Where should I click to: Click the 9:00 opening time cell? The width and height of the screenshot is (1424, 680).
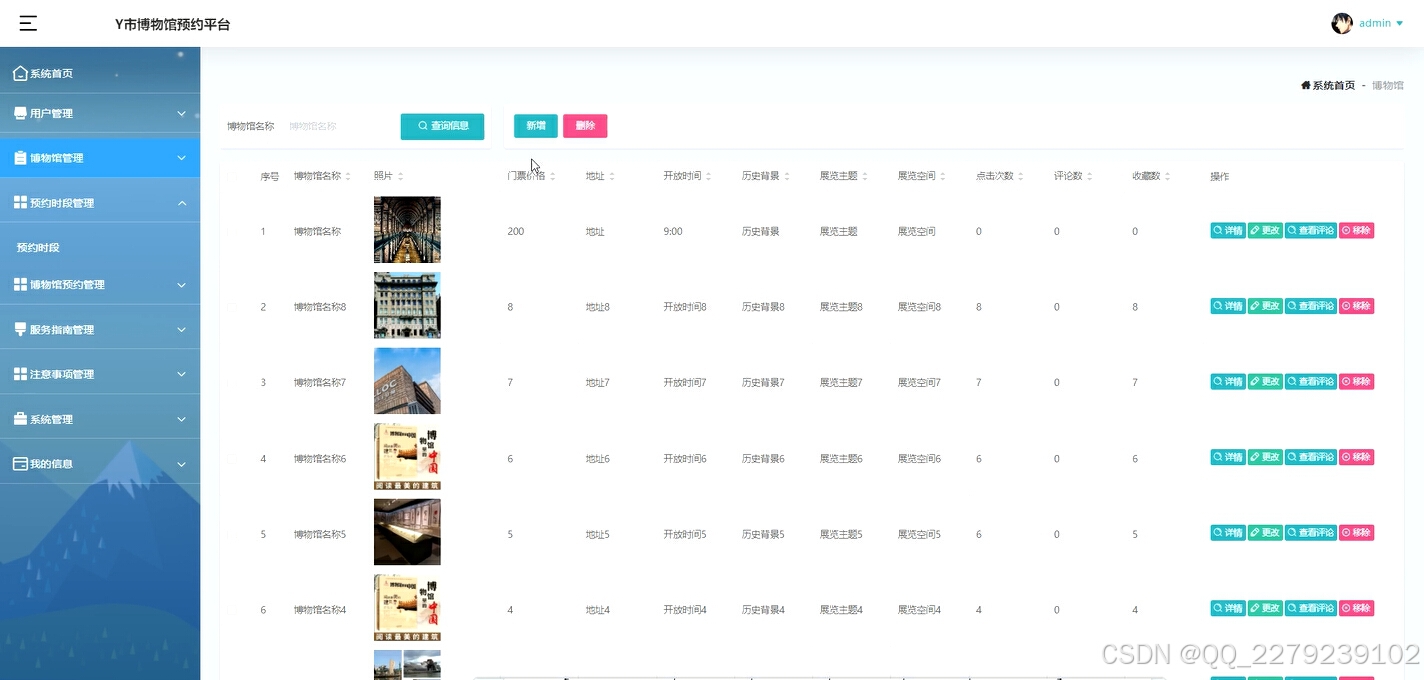673,231
